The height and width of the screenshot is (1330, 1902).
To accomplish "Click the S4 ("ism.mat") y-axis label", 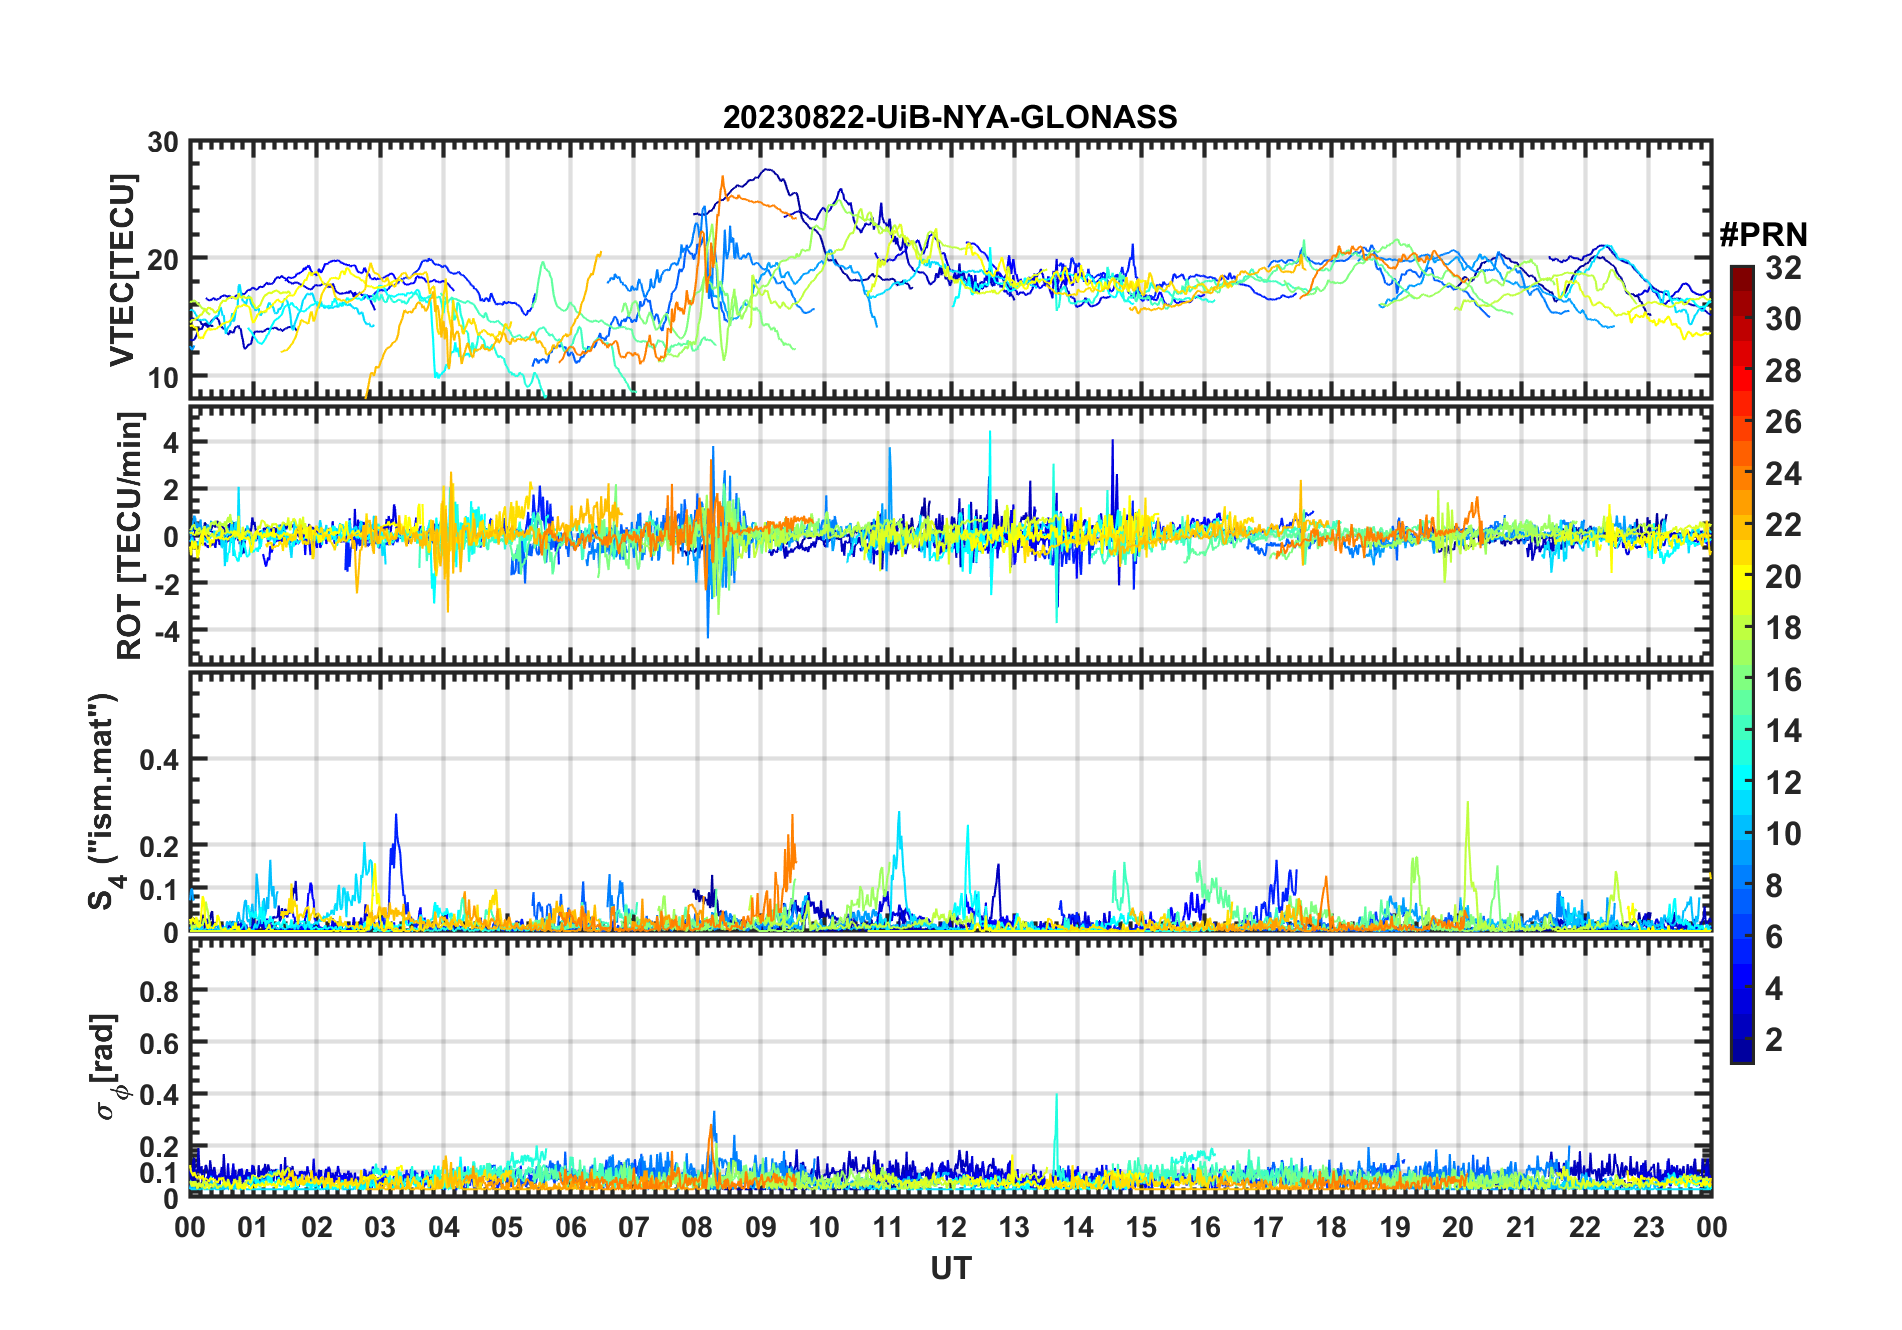I will click(x=103, y=801).
